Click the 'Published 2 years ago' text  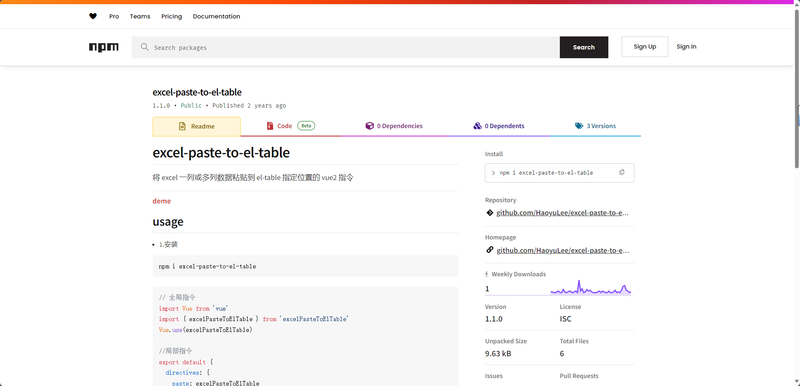pyautogui.click(x=249, y=106)
